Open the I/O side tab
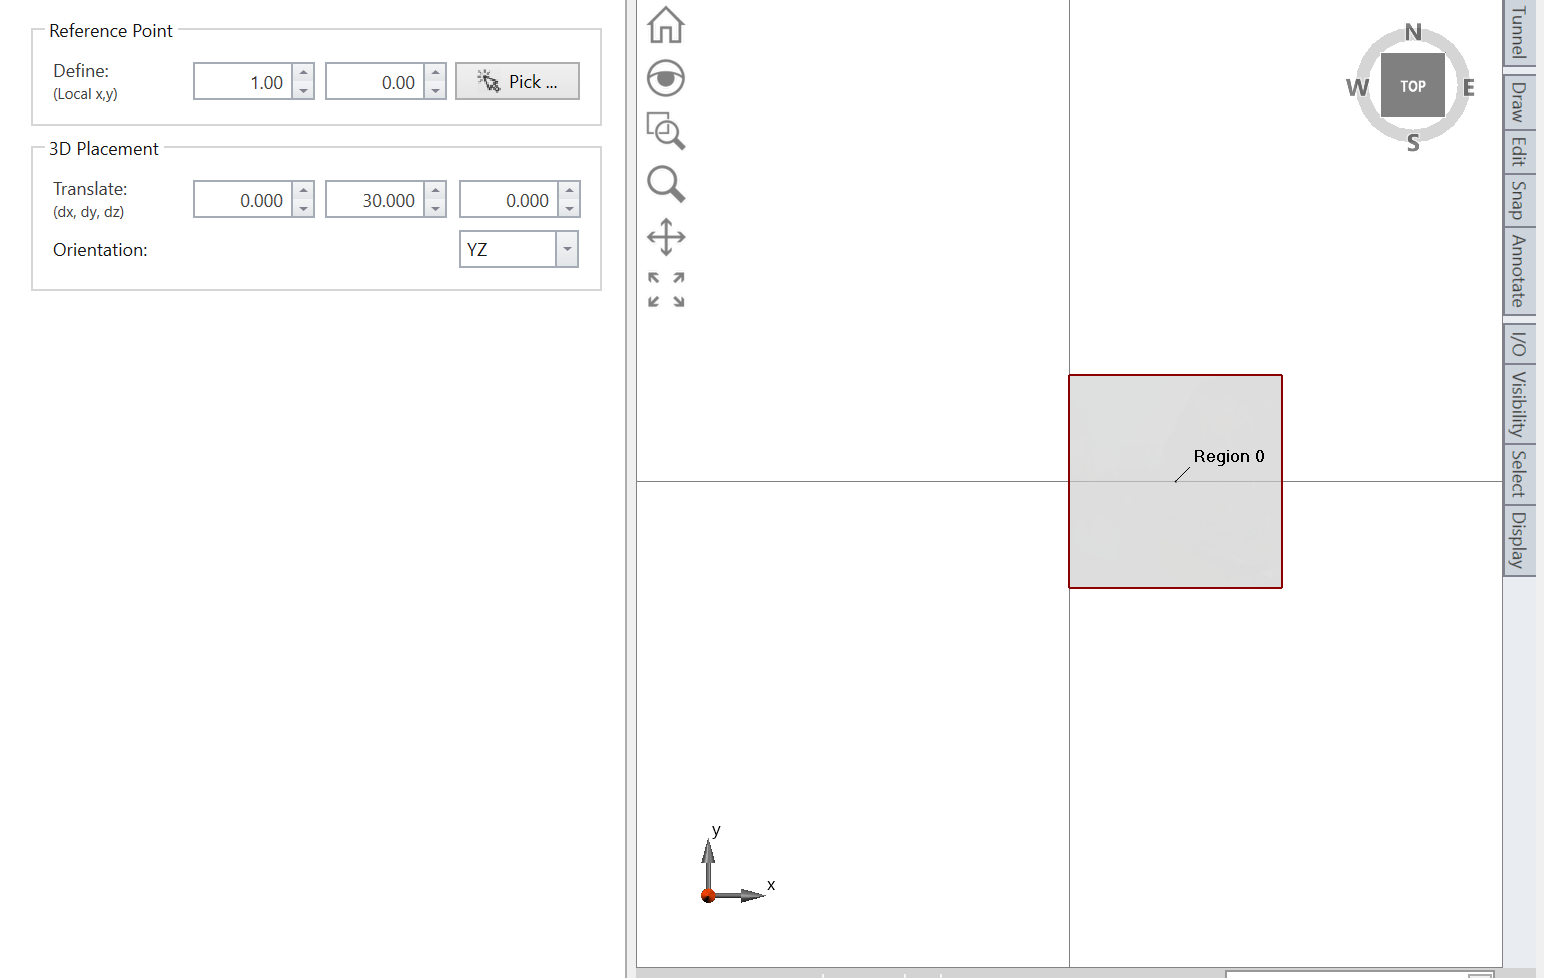The width and height of the screenshot is (1544, 978). point(1519,343)
